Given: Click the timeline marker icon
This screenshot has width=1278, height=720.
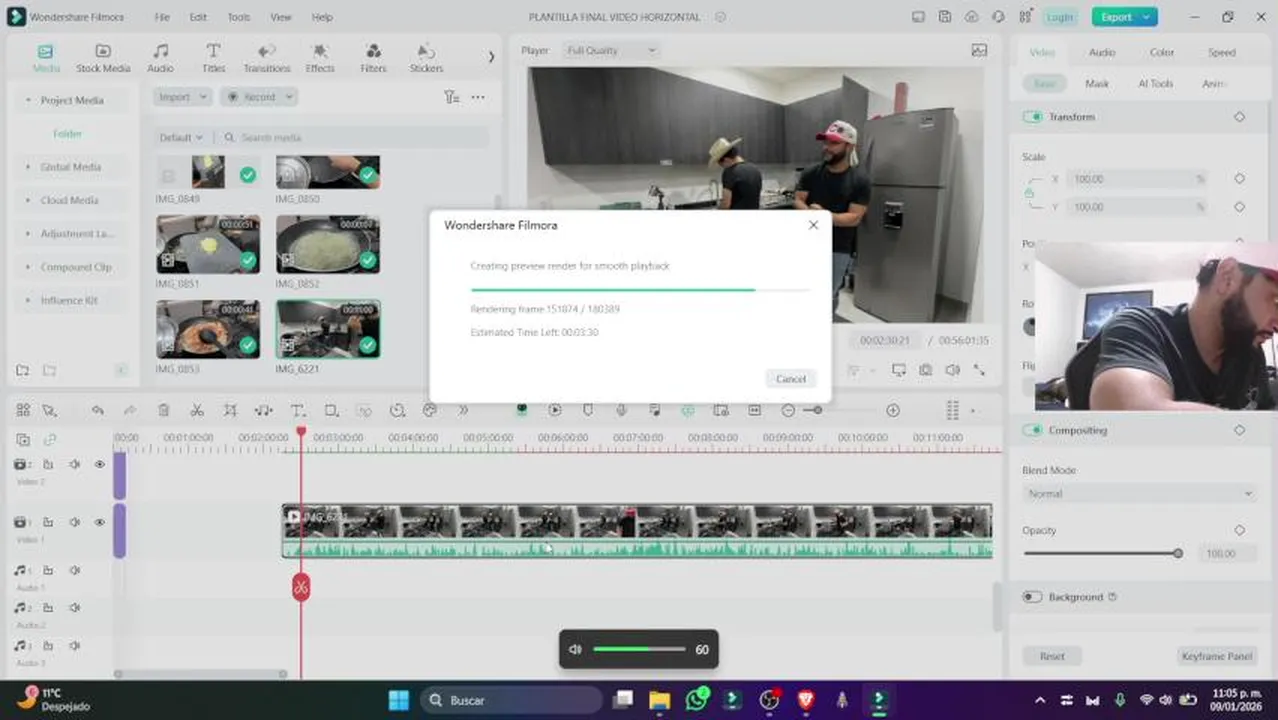Looking at the screenshot, I should (x=588, y=411).
